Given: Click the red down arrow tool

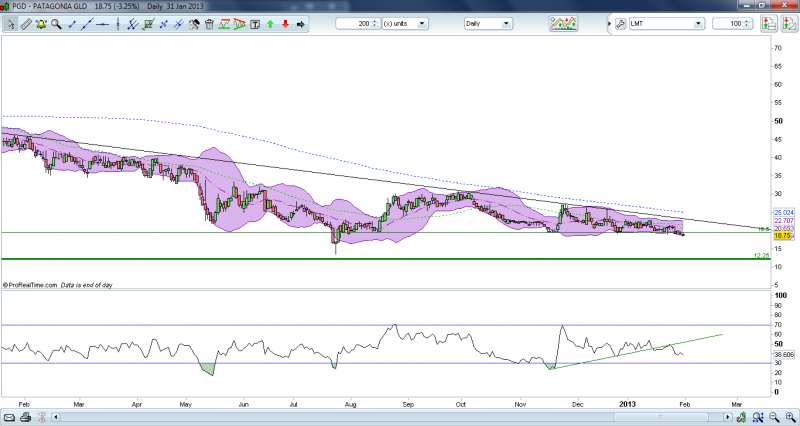Looking at the screenshot, I should point(285,23).
